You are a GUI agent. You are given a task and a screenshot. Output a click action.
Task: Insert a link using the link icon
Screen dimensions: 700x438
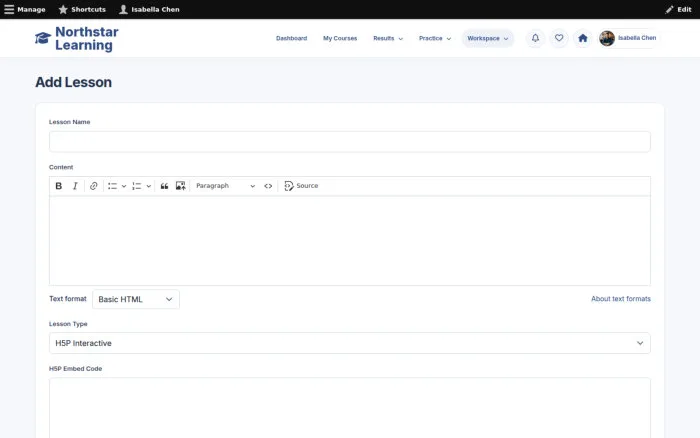pos(93,186)
